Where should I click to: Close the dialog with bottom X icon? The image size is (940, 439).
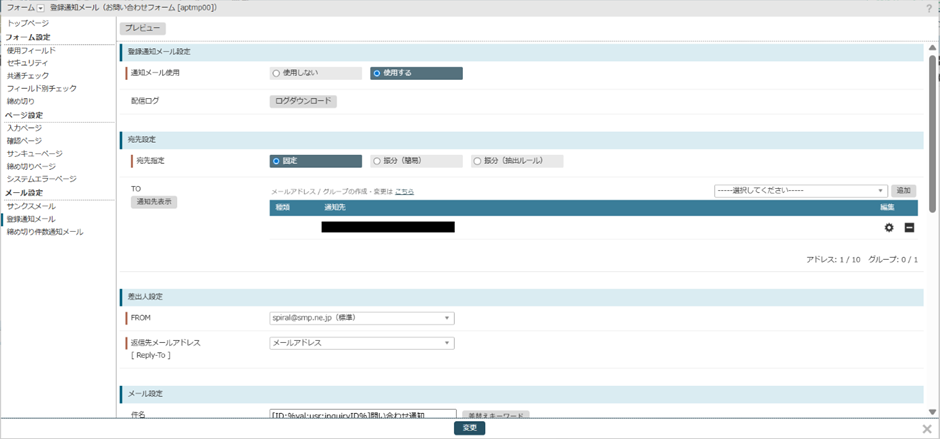(x=926, y=428)
